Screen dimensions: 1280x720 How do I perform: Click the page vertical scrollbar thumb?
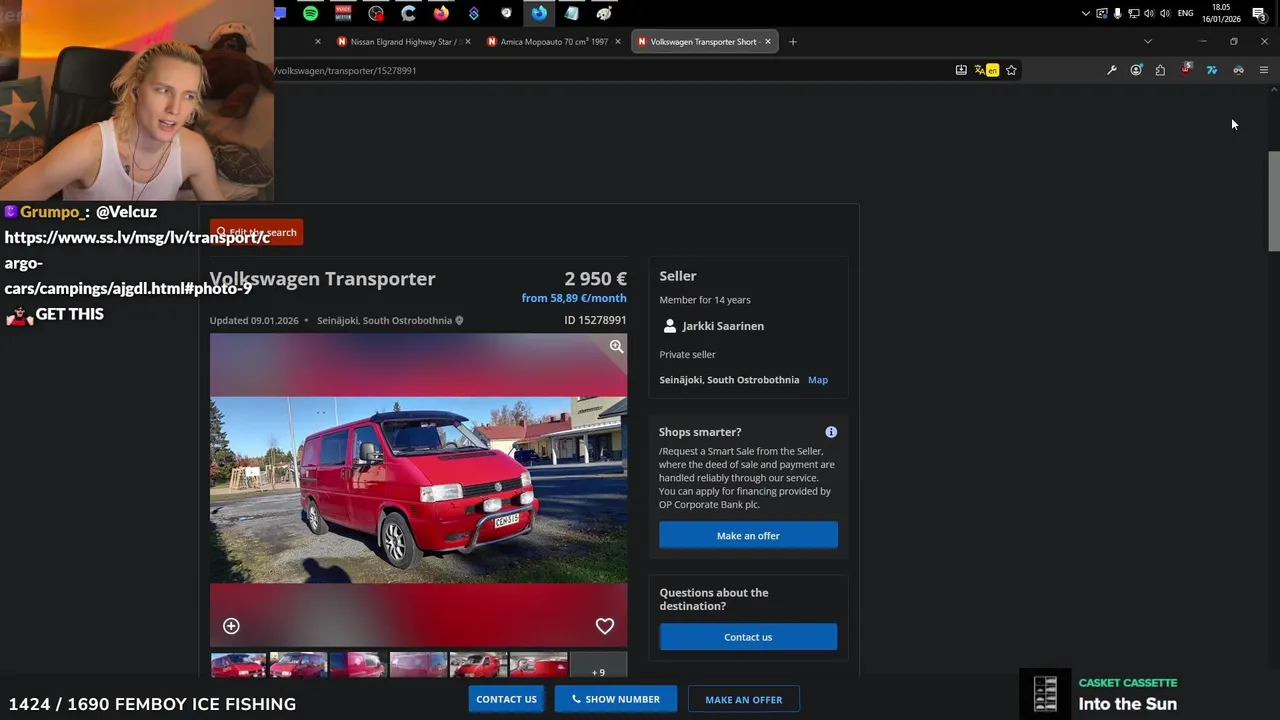click(1274, 200)
